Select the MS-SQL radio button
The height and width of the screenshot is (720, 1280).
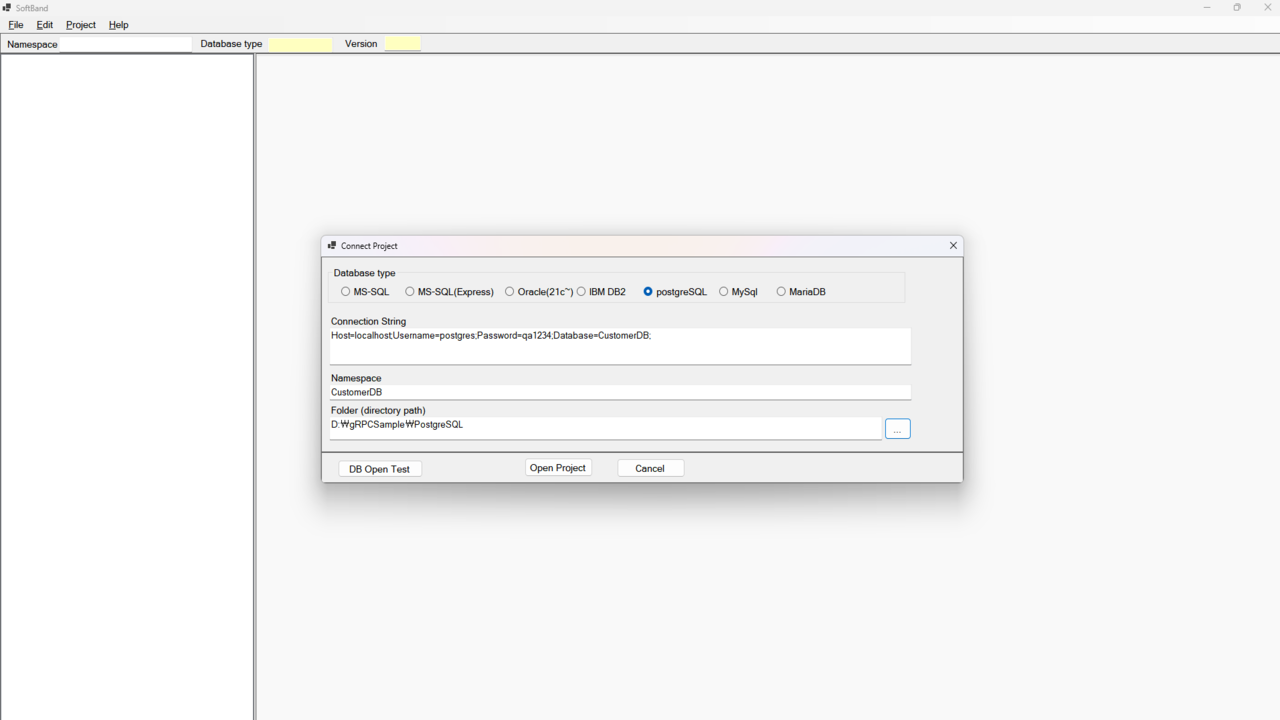click(x=346, y=292)
